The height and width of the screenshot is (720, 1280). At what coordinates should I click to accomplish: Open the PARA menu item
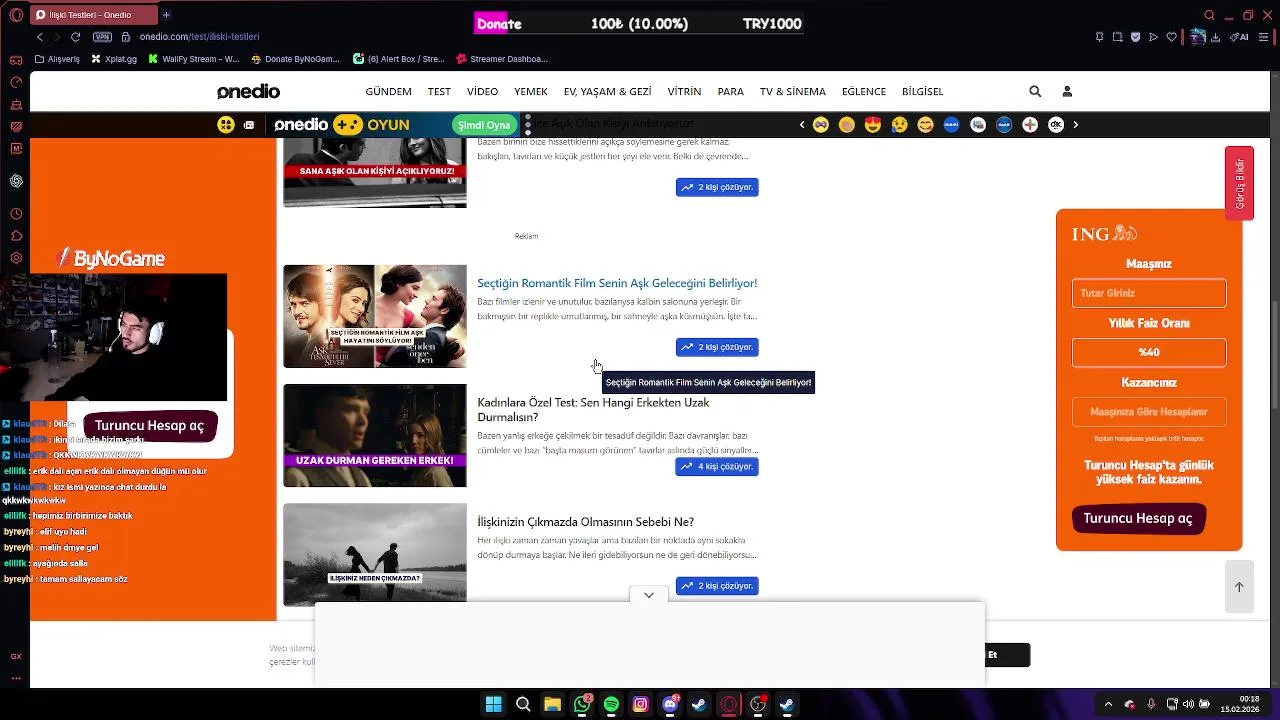pyautogui.click(x=730, y=91)
